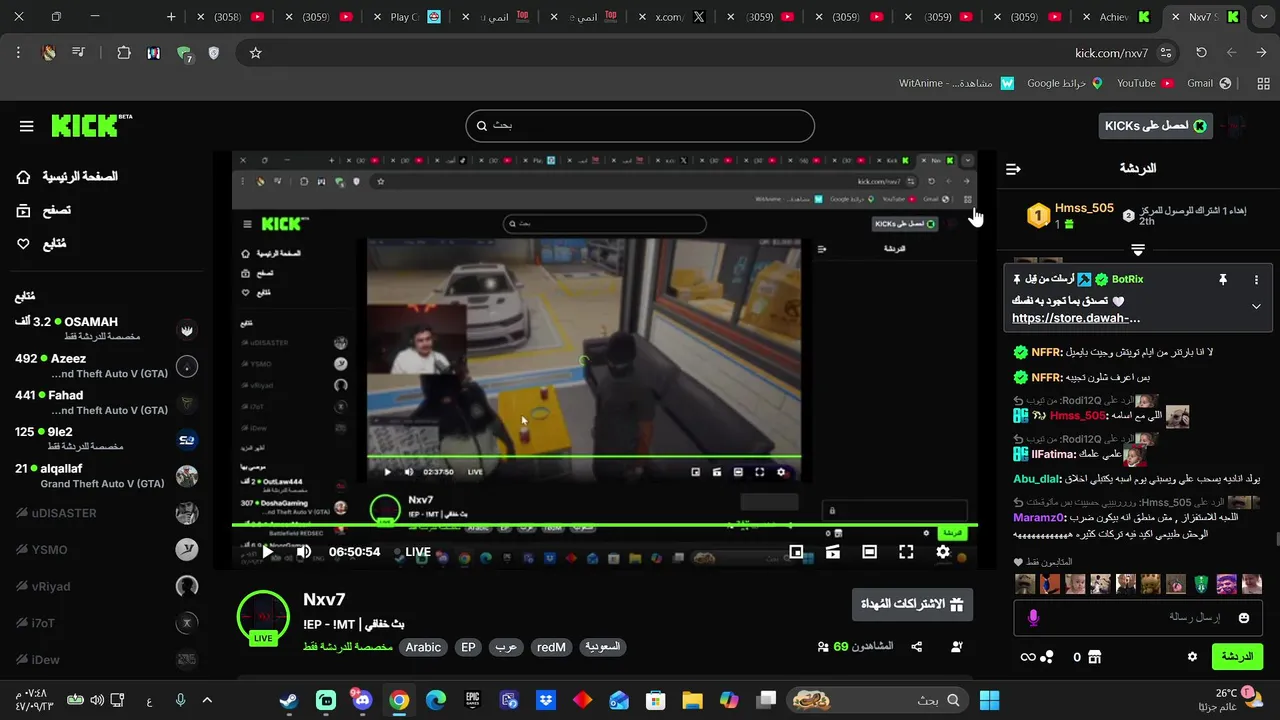The image size is (1280, 720).
Task: Open offline vRiyad channel
Action: [105, 587]
